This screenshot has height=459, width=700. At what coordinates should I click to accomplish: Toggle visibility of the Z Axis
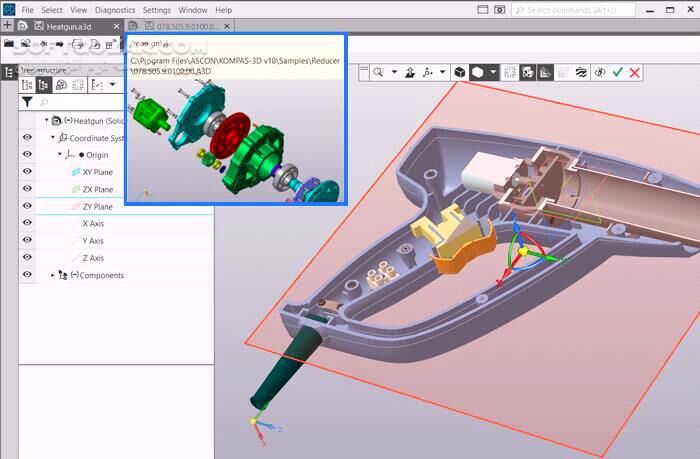point(27,258)
